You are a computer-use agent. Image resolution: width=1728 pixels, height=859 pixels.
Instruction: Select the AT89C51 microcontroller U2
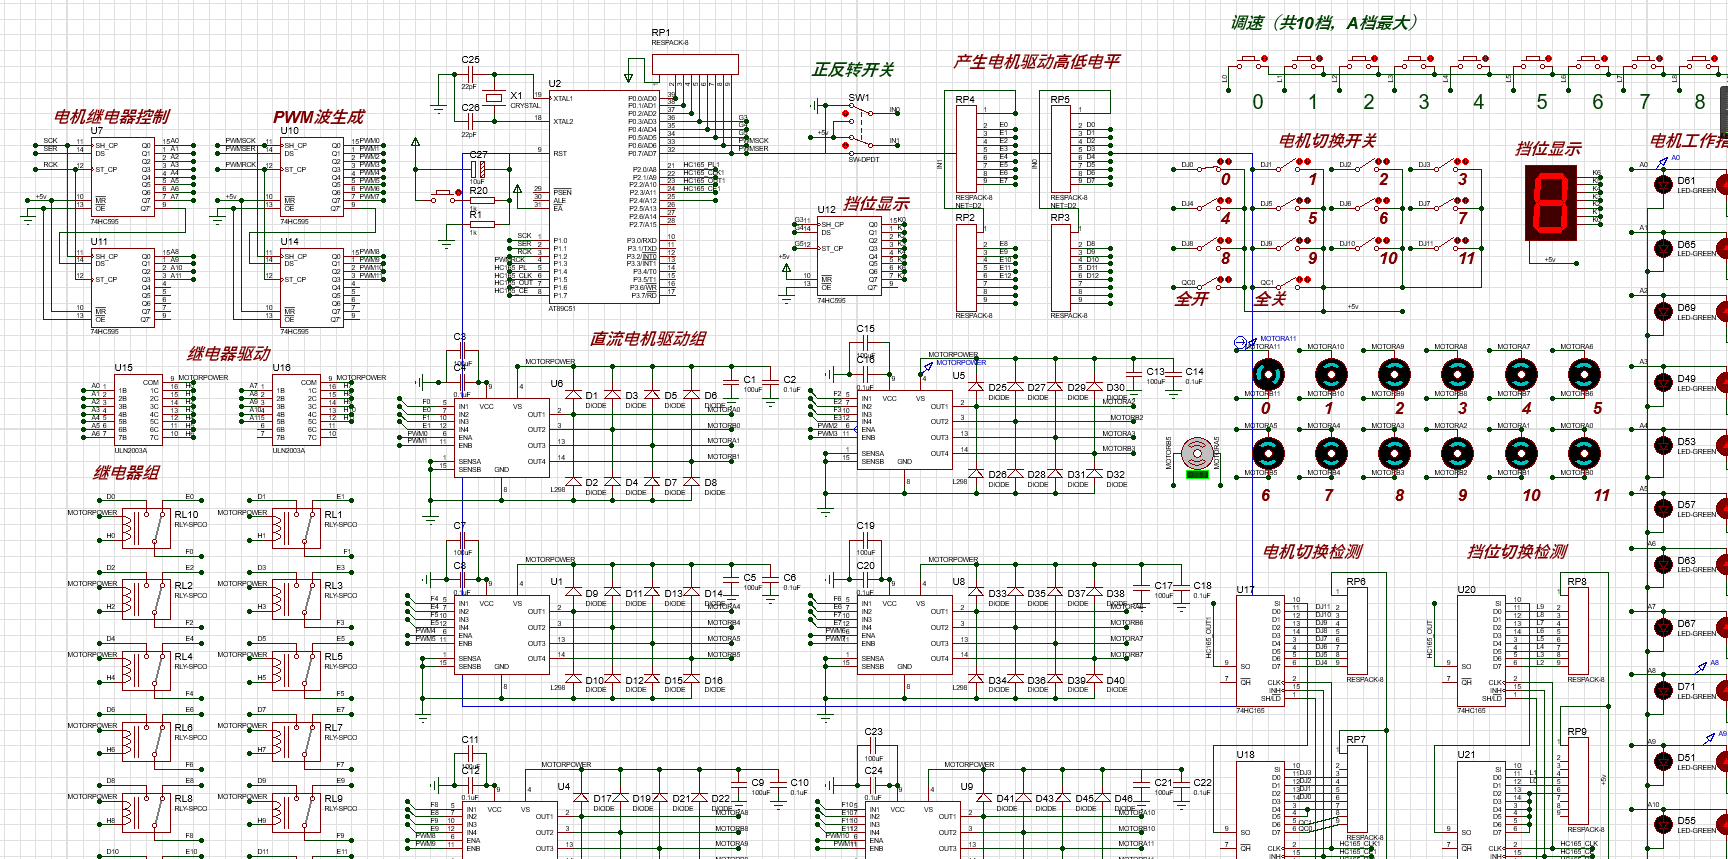coord(603,197)
